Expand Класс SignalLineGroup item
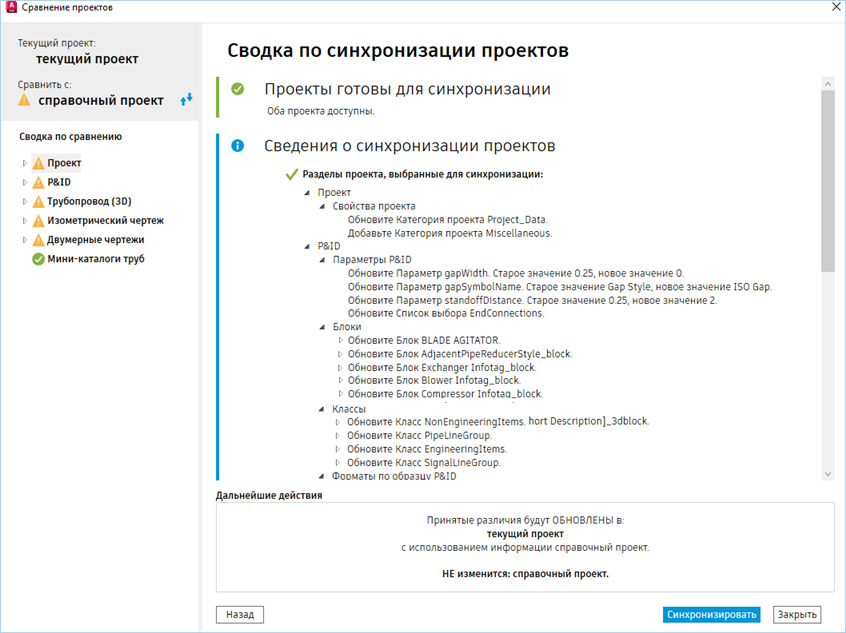Screen dimensions: 846x633 click(x=338, y=462)
